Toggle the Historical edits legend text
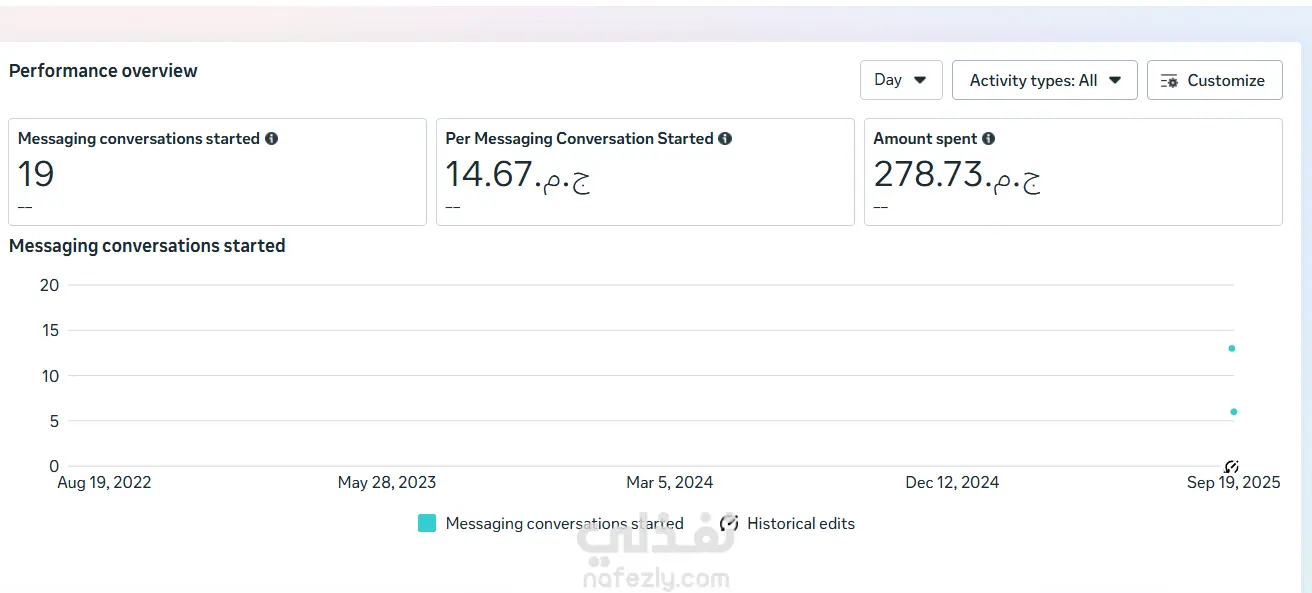This screenshot has height=593, width=1312. (x=800, y=523)
